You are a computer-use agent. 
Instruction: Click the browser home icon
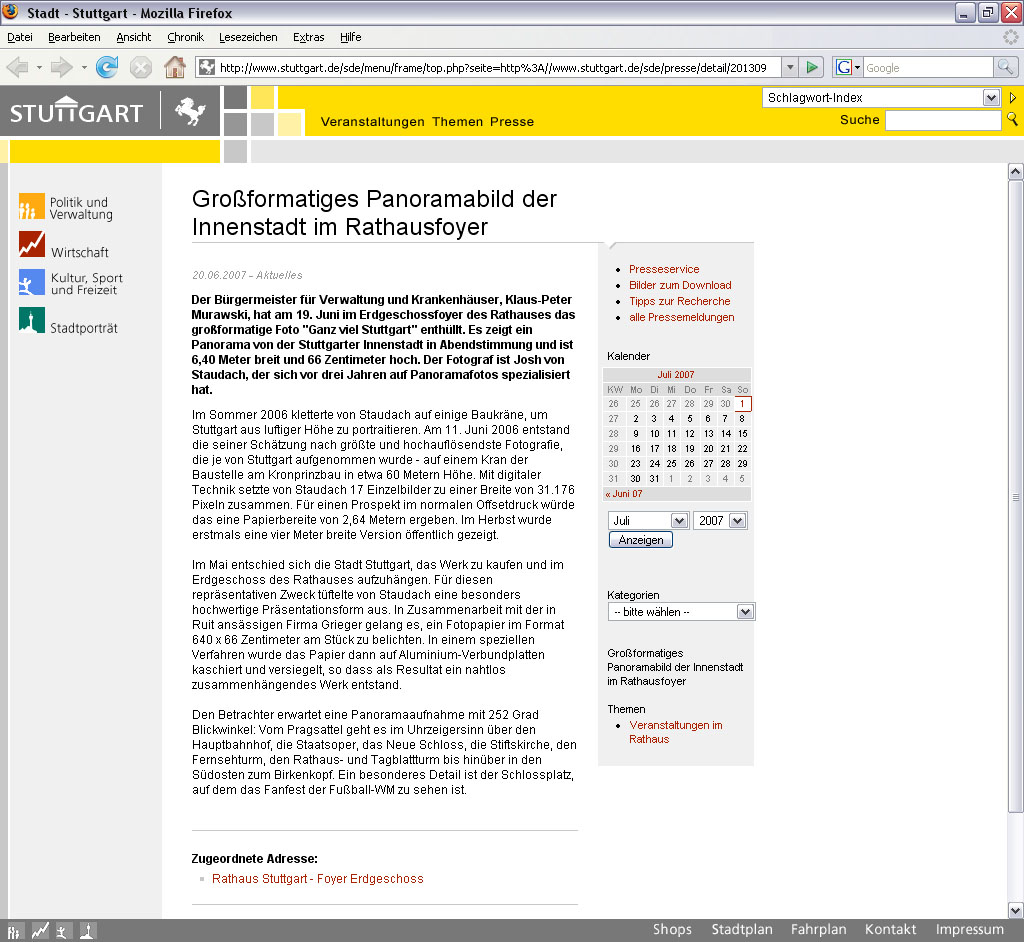[x=174, y=67]
